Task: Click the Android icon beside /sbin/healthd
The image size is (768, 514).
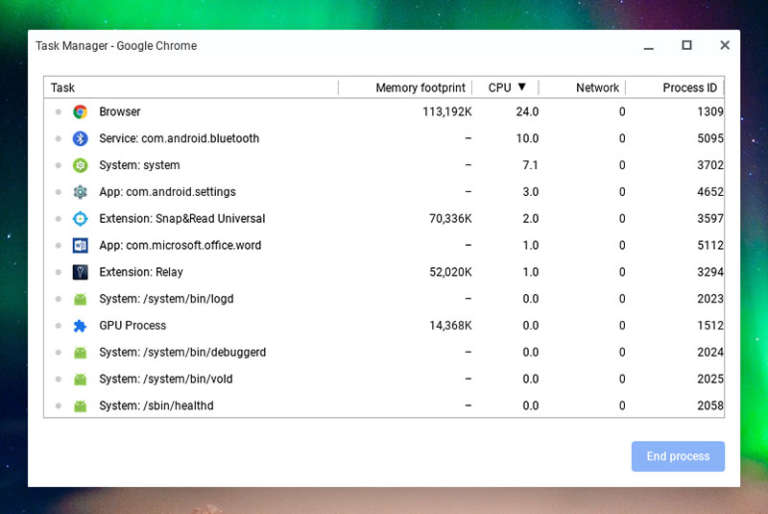Action: [x=80, y=406]
